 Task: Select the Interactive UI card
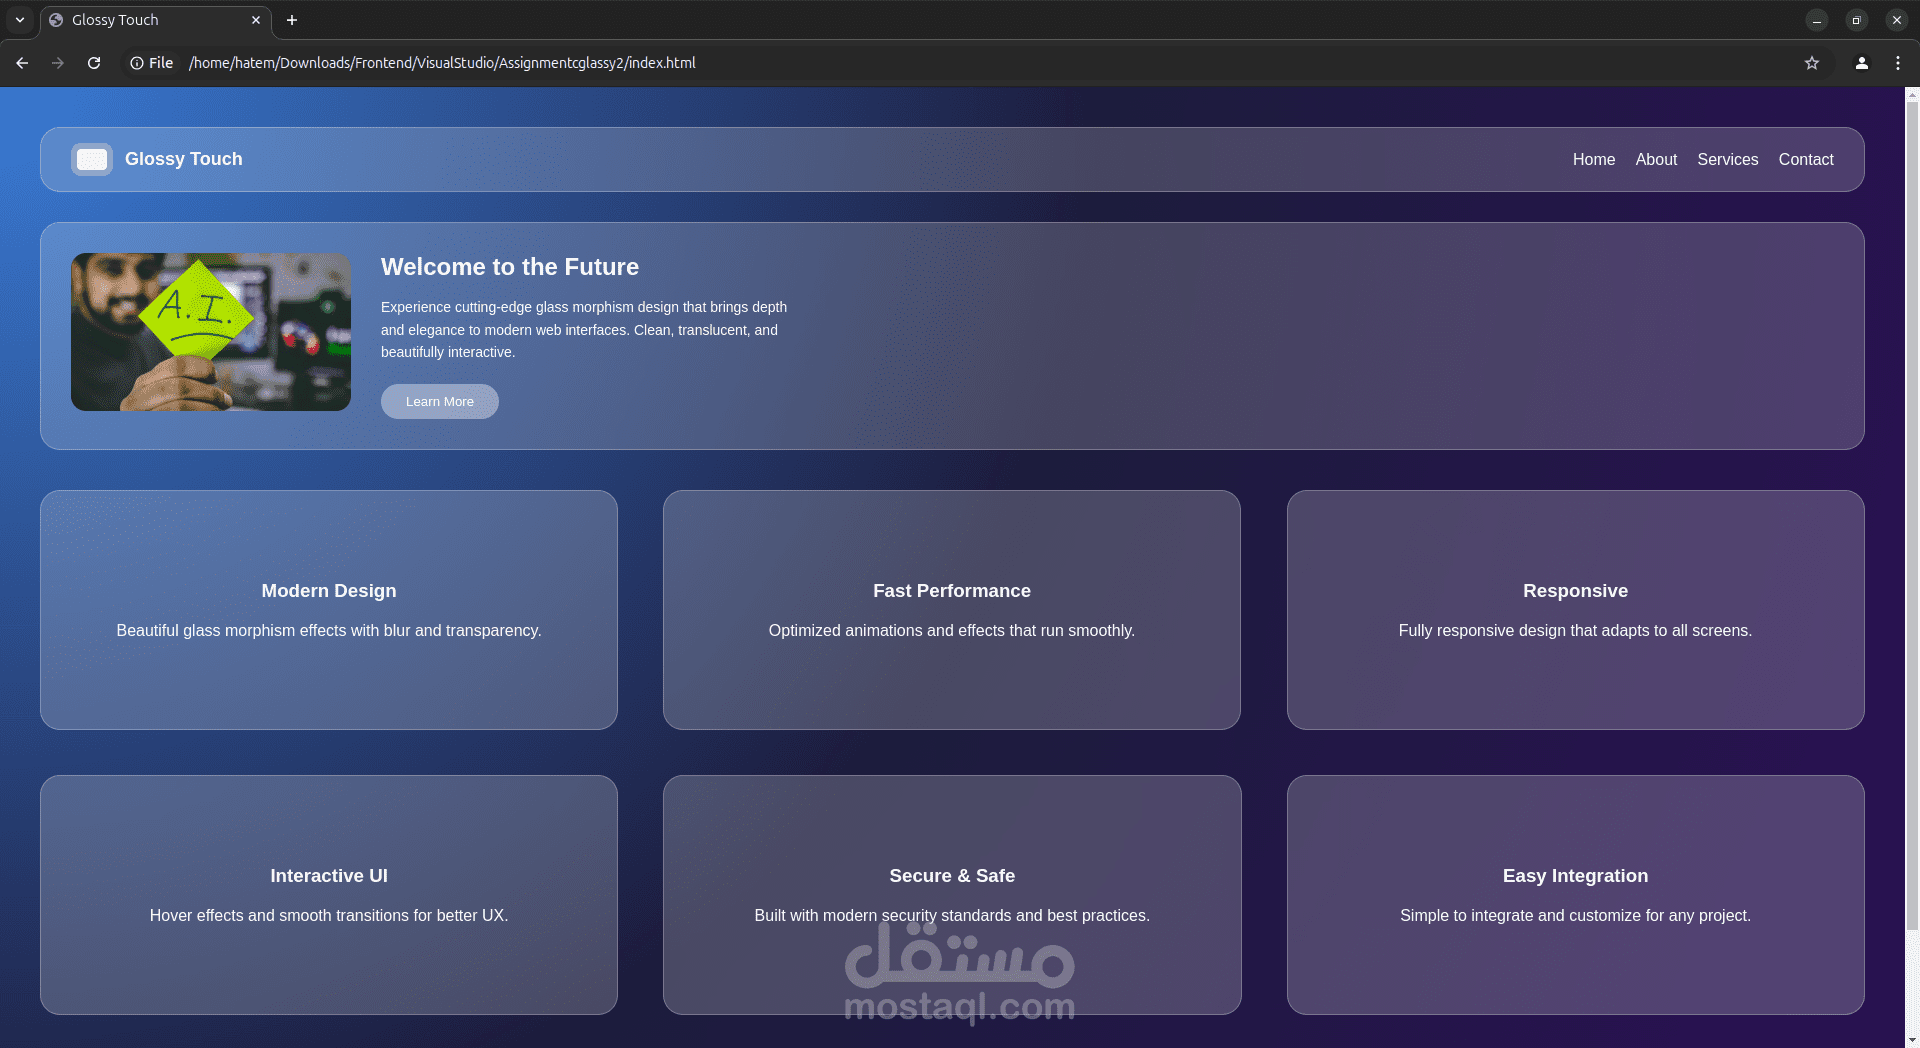pos(329,895)
